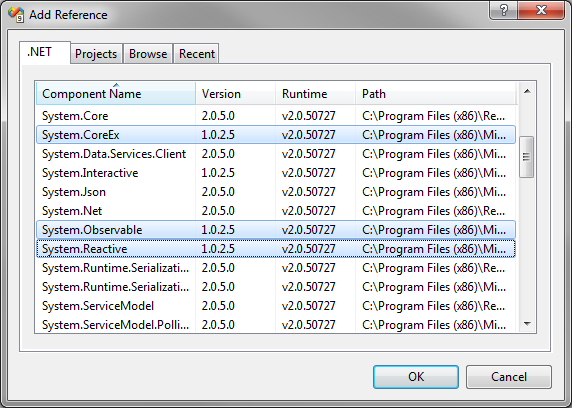572x408 pixels.
Task: Click the Help question mark button
Action: point(503,10)
